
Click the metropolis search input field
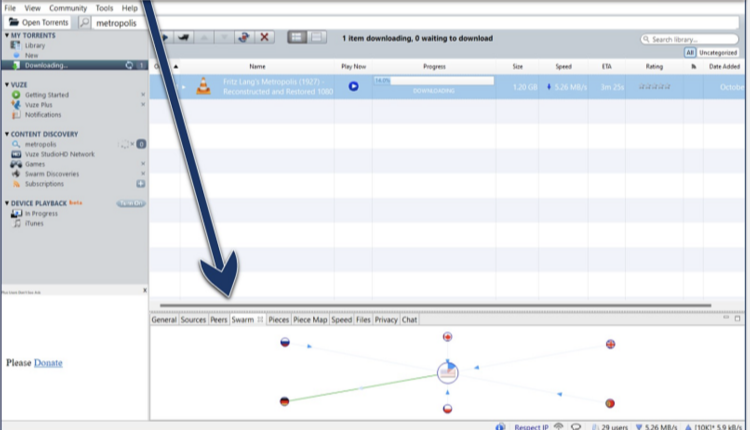[415, 22]
